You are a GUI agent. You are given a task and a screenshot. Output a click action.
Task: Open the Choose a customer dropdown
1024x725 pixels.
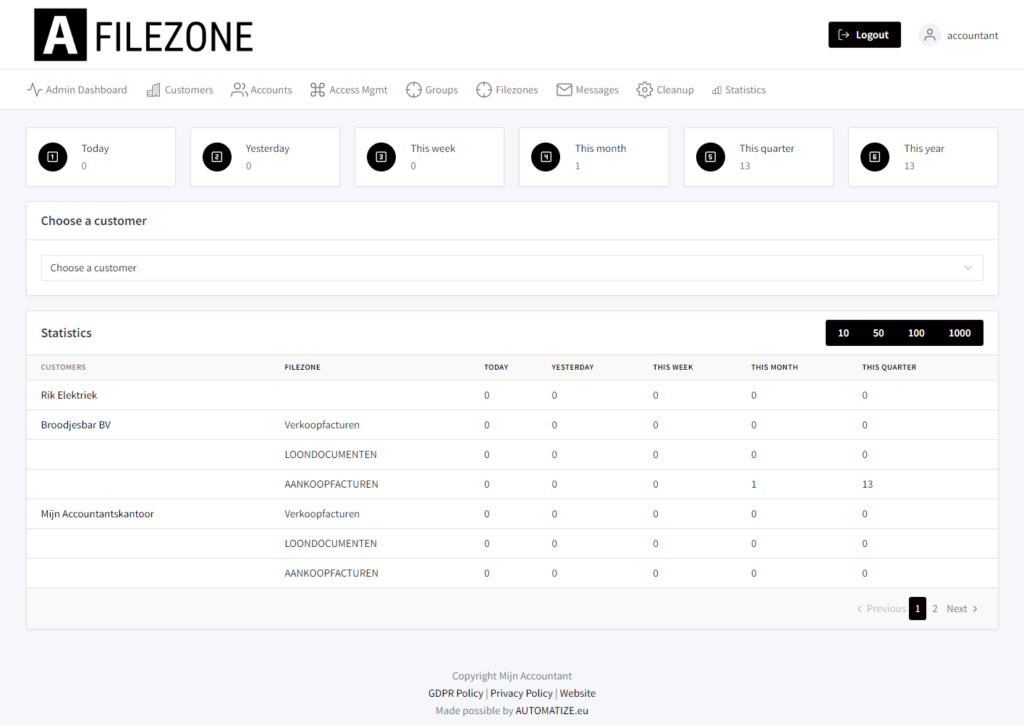(512, 268)
